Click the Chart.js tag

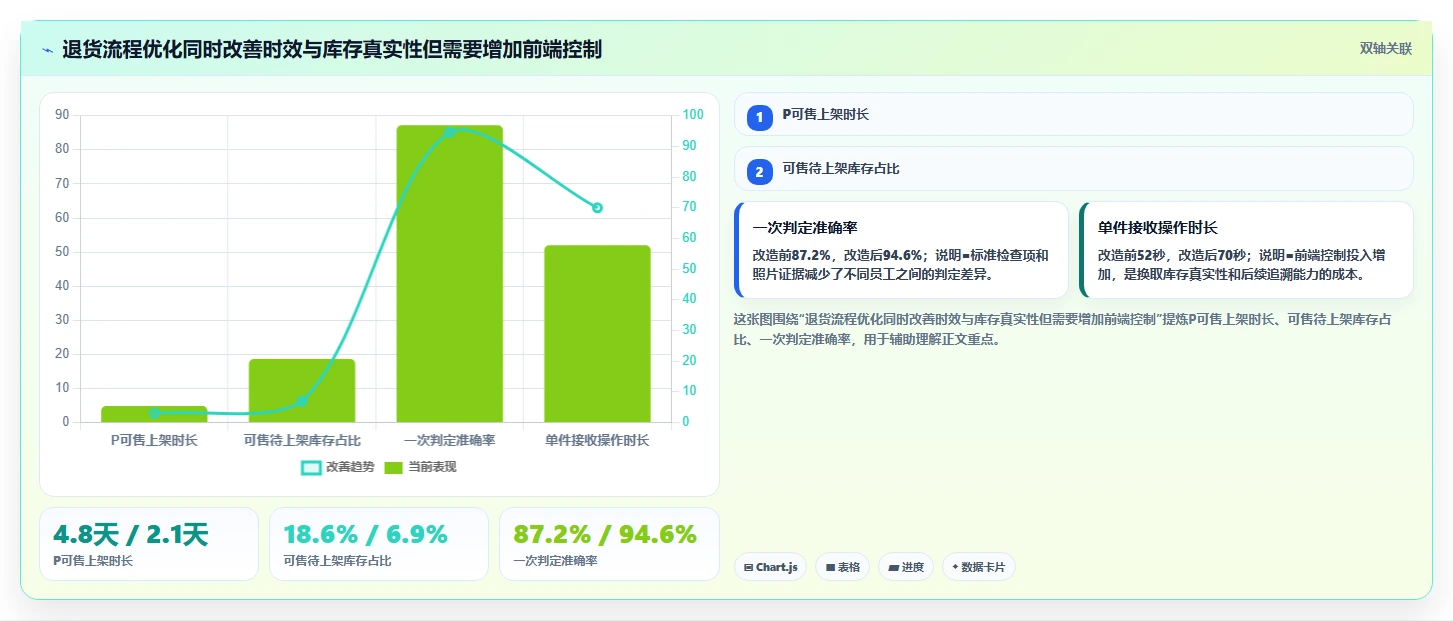point(770,567)
